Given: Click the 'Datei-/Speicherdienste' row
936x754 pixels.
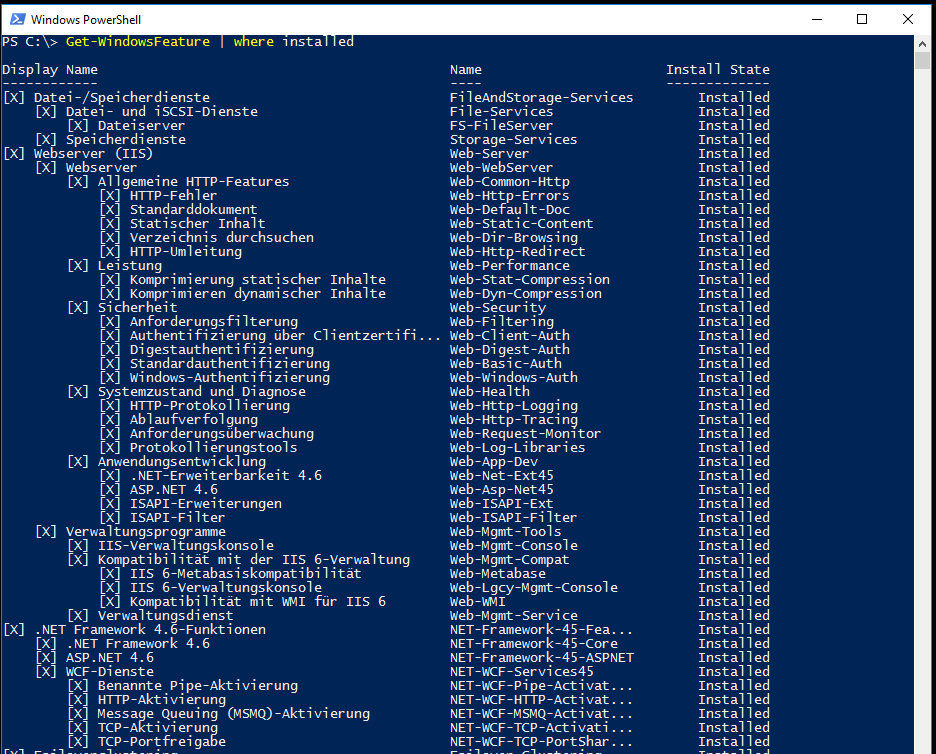Looking at the screenshot, I should 386,97.
